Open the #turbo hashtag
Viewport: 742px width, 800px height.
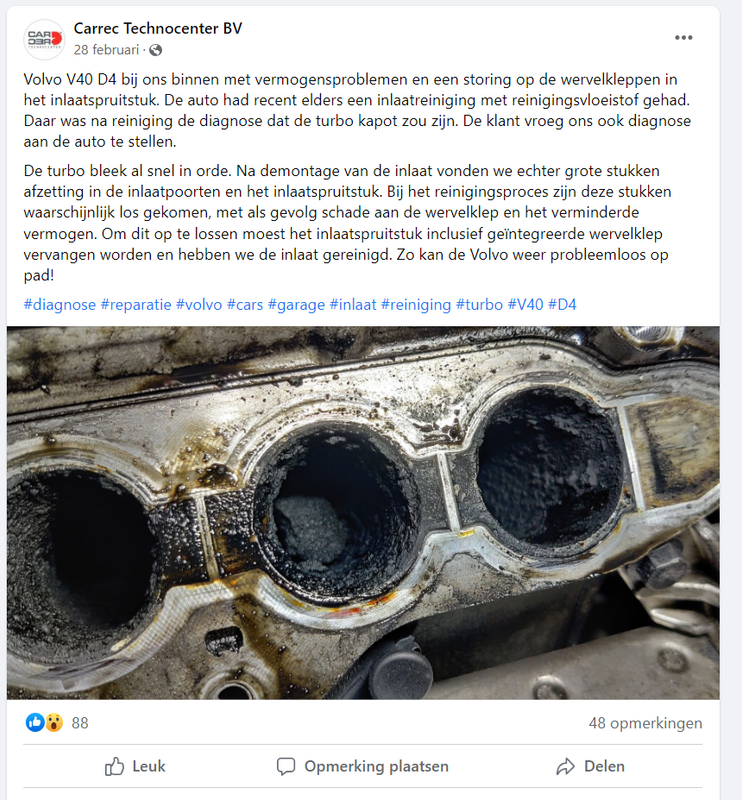click(x=479, y=305)
